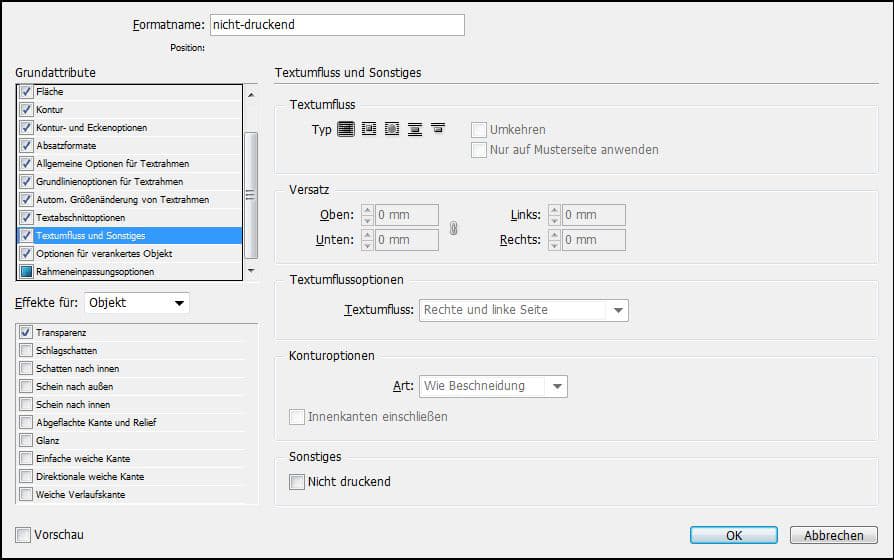Screen dimensions: 894x560
Task: Toggle the Vorschau checkbox
Action: pos(23,535)
